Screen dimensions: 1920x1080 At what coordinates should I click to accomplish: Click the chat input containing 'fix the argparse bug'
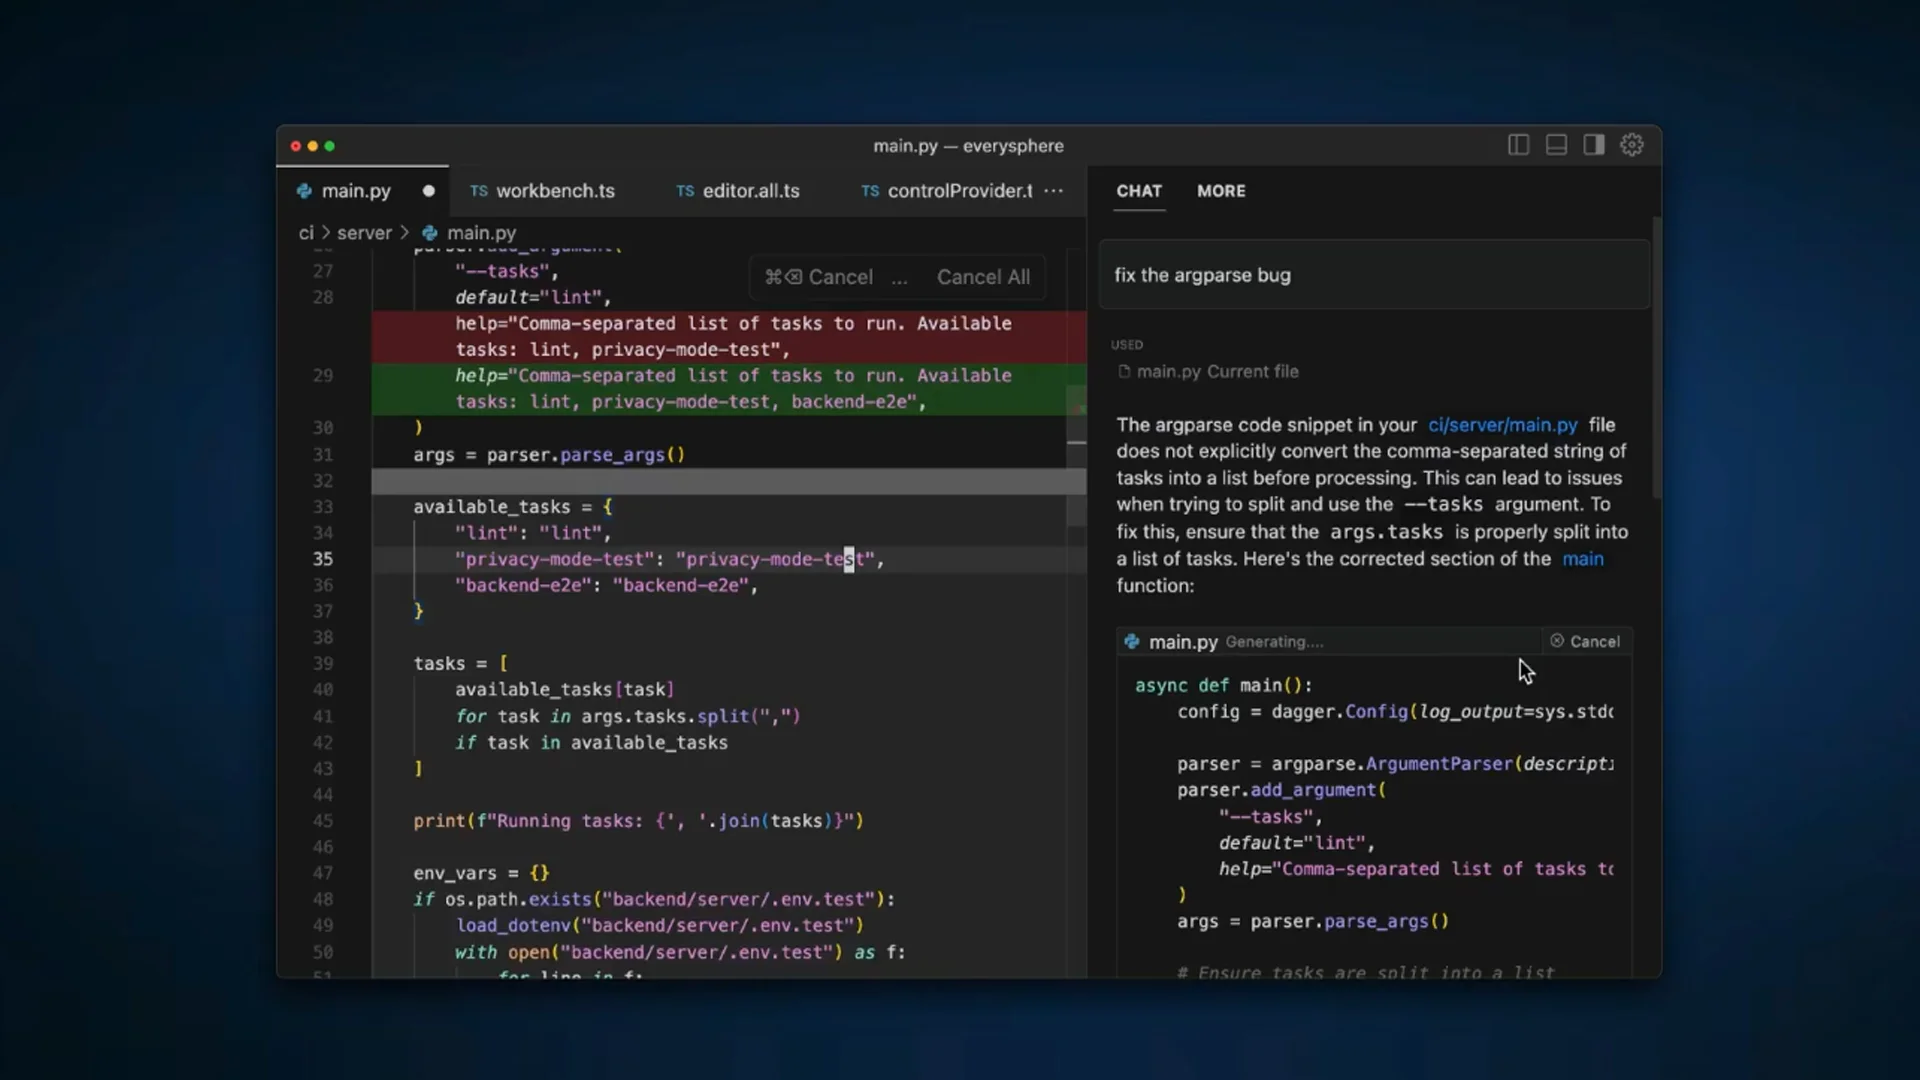click(1374, 275)
